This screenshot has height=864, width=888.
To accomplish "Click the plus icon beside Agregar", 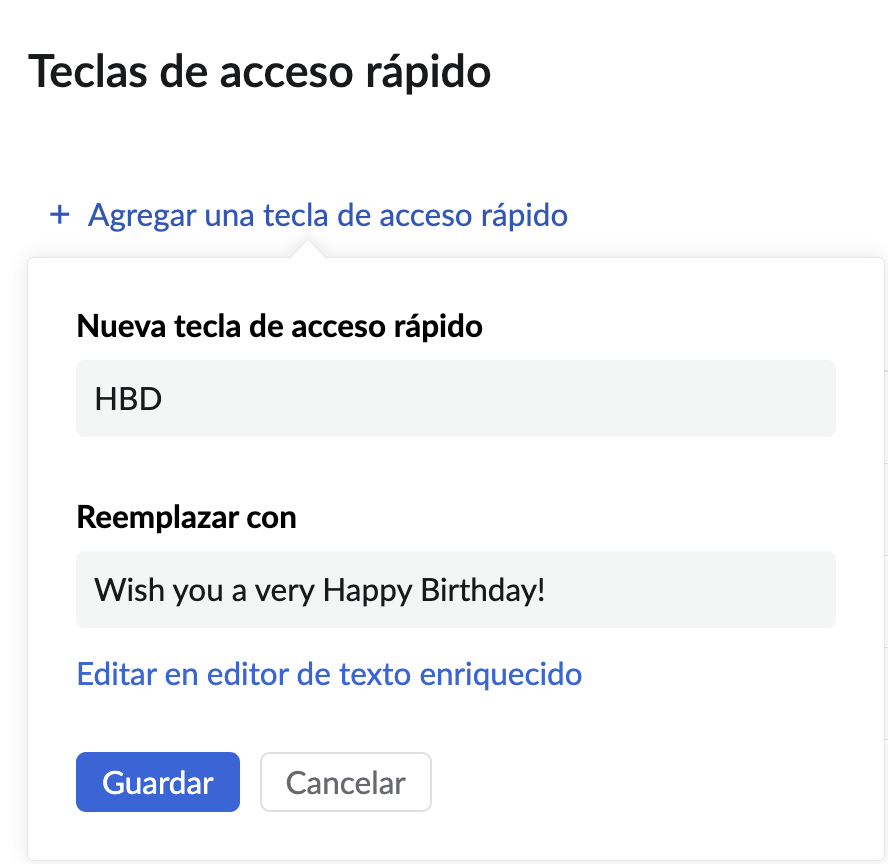I will tap(60, 215).
